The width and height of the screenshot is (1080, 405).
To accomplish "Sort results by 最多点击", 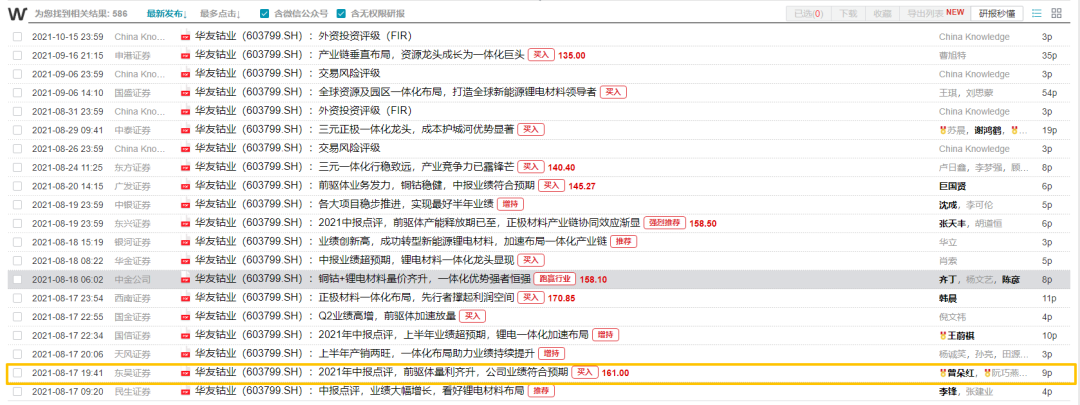I will click(x=220, y=14).
